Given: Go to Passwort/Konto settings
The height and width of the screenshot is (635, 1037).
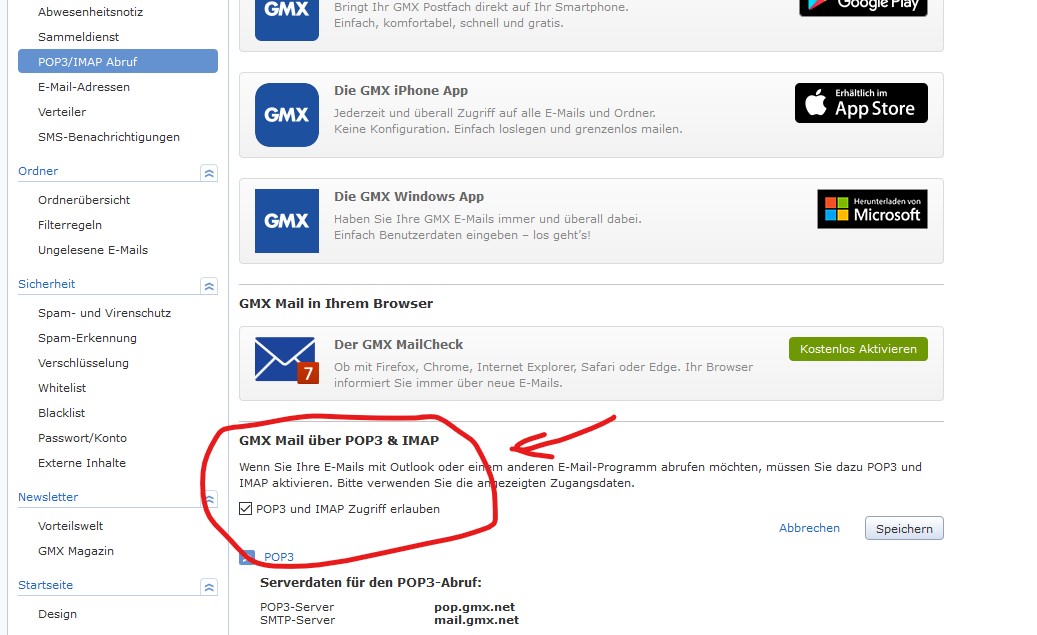Looking at the screenshot, I should pyautogui.click(x=83, y=439).
